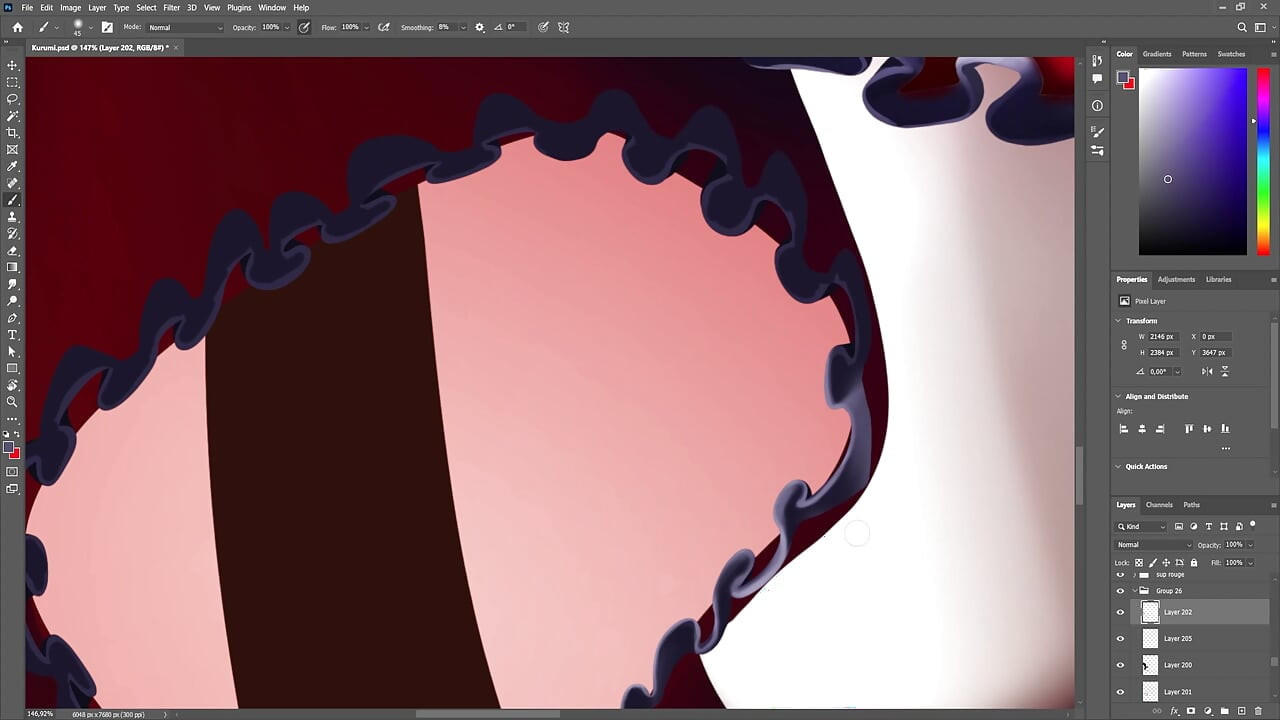Screen dimensions: 1280x720
Task: Click the Home icon in options bar
Action: pos(17,27)
